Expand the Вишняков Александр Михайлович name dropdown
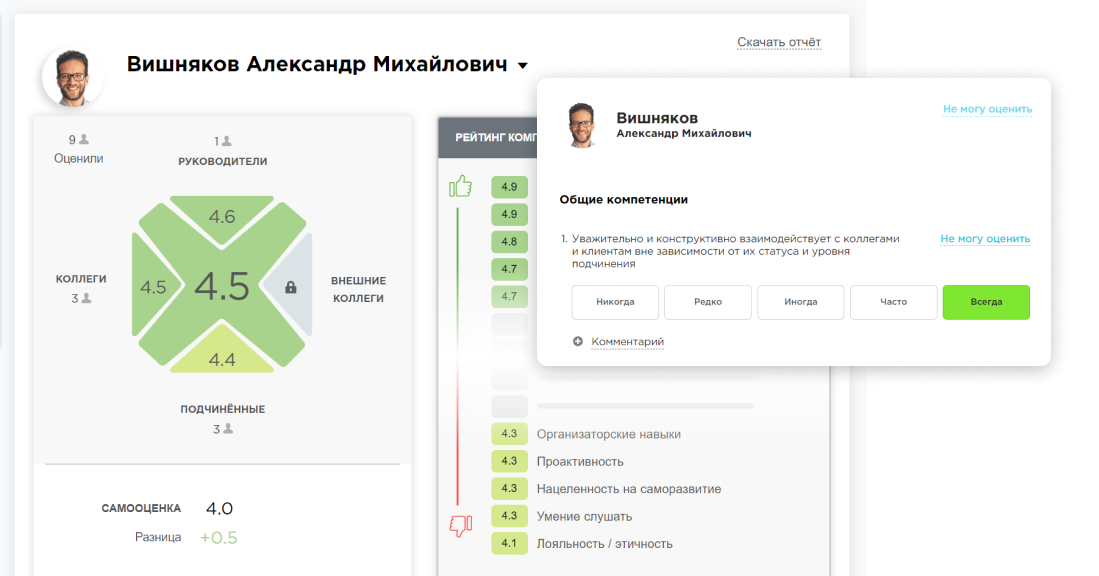Viewport: 1099px width, 576px height. pyautogui.click(x=521, y=64)
